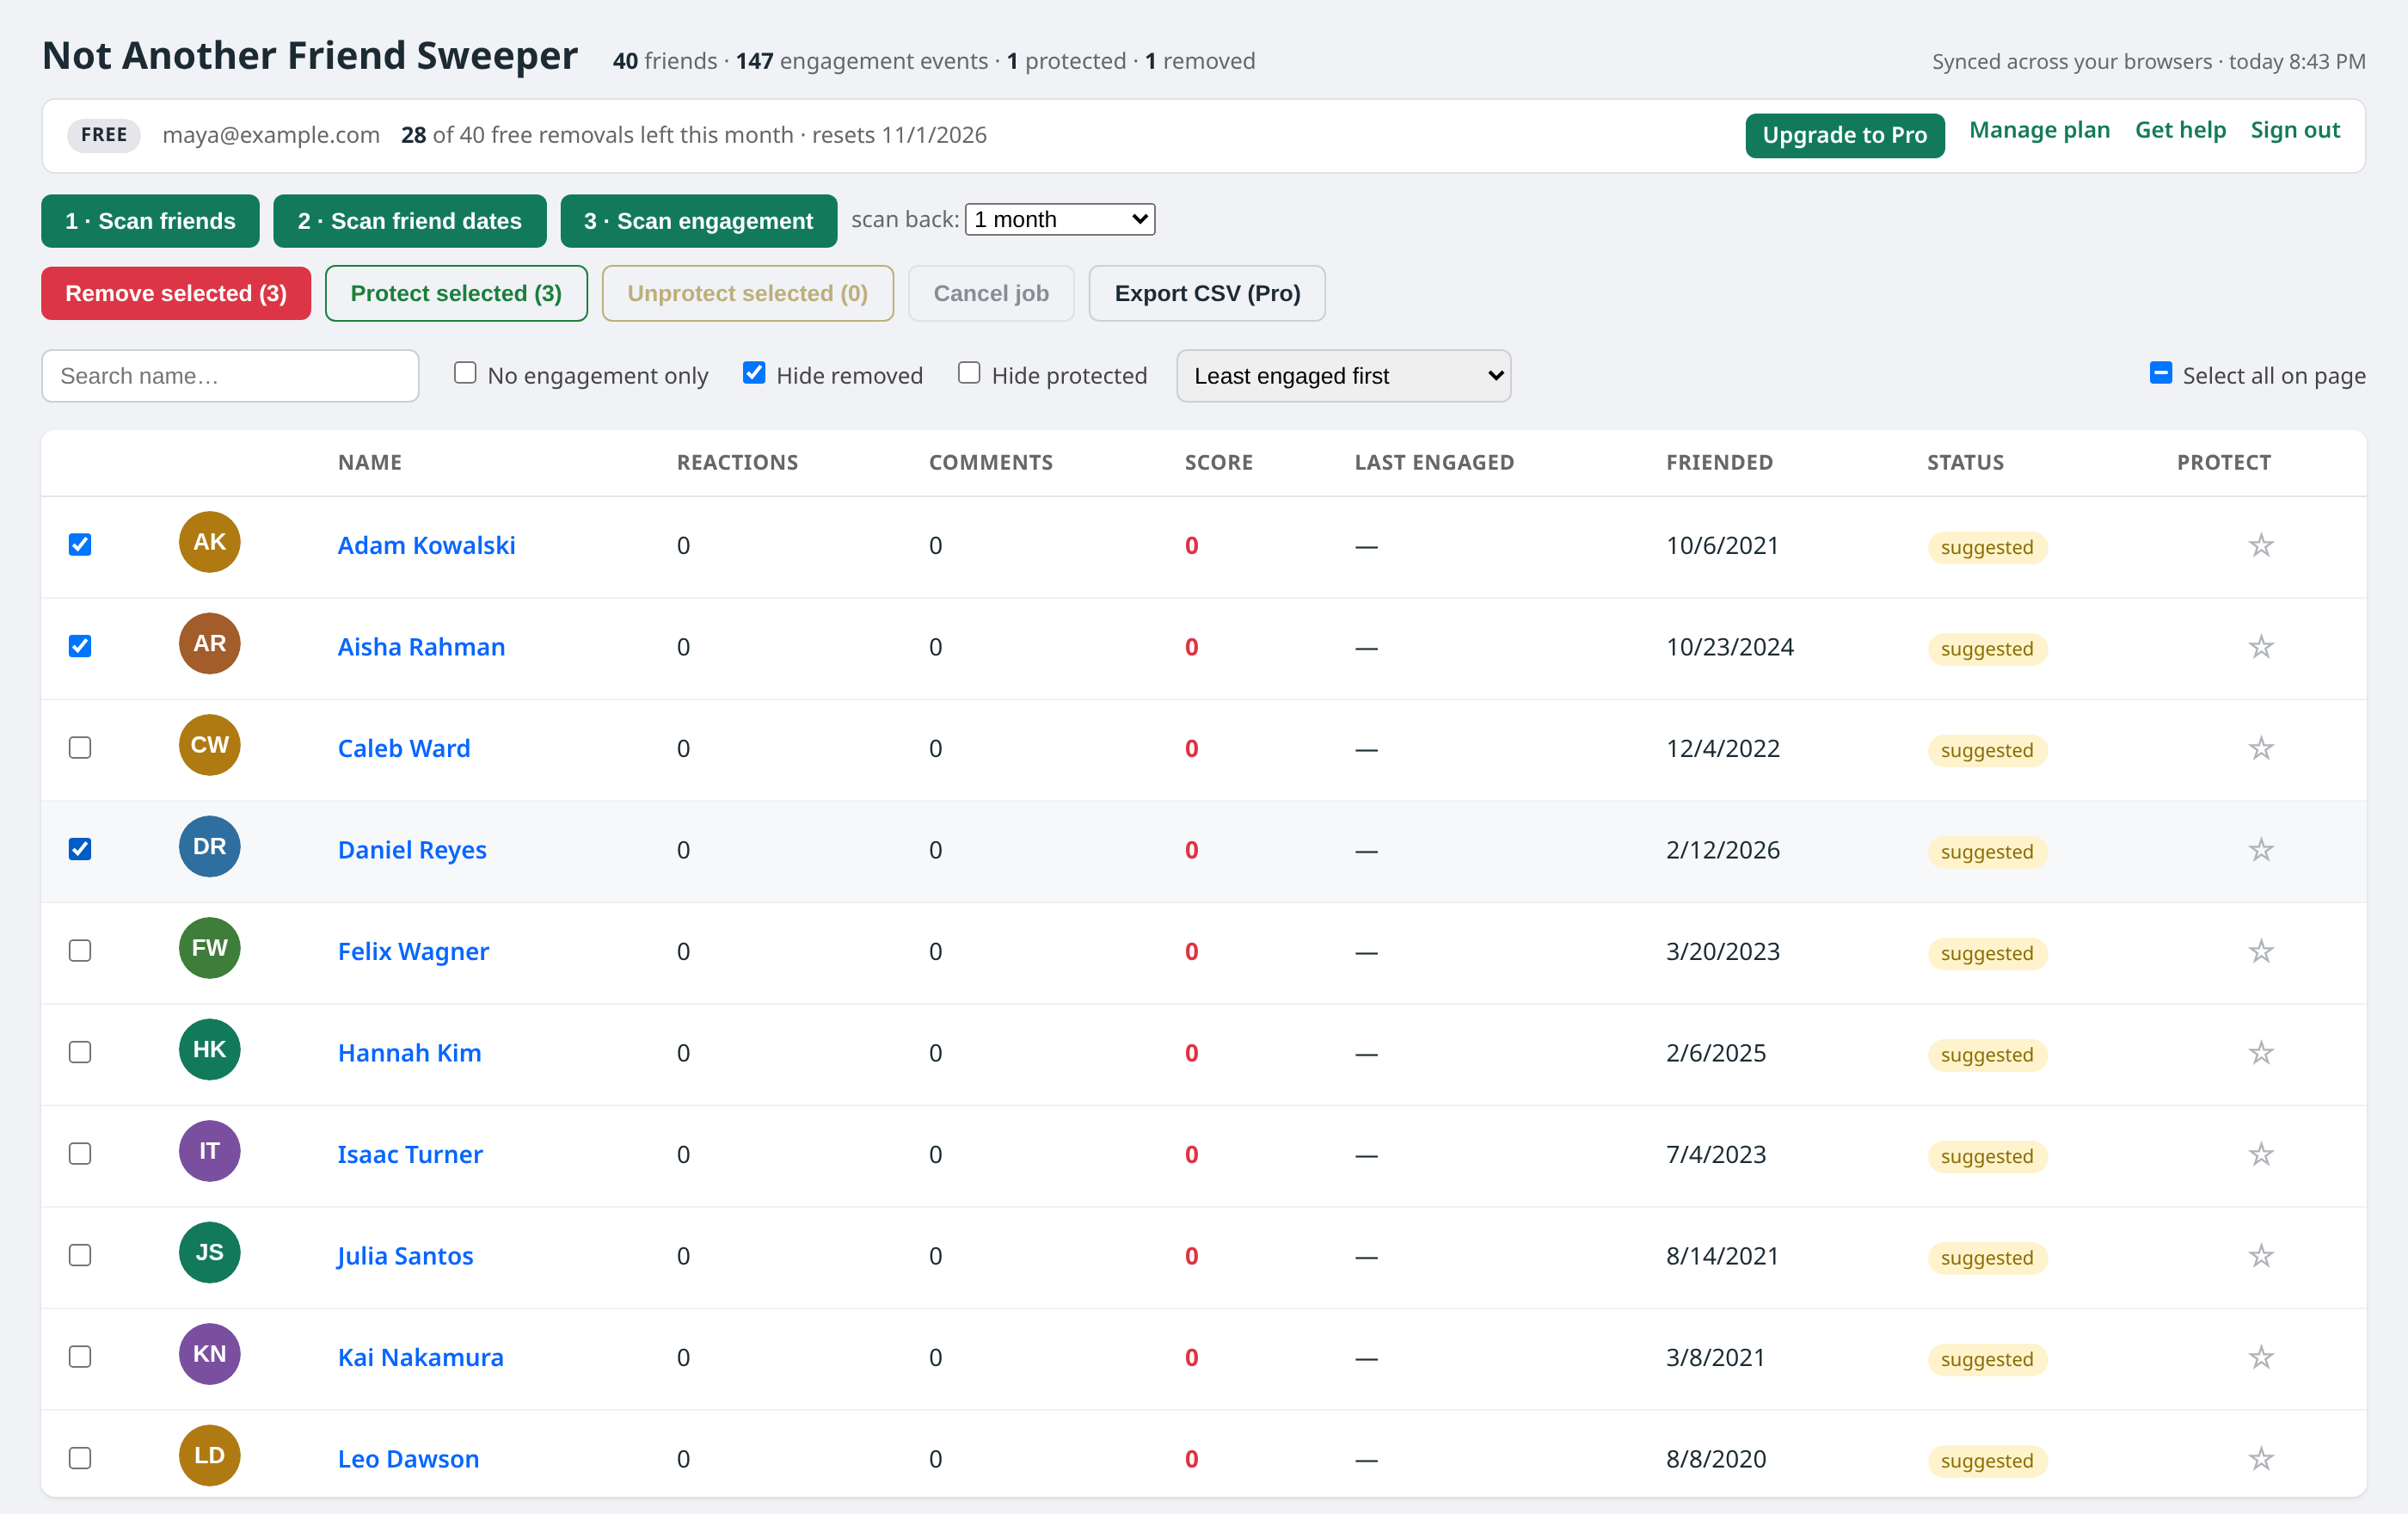Uncheck Adam Kowalski's row checkbox
The width and height of the screenshot is (2408, 1514).
[x=80, y=545]
